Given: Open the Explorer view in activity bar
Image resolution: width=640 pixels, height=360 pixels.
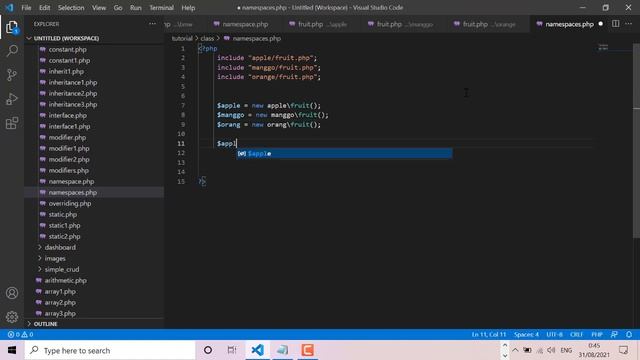Looking at the screenshot, I should pos(12,27).
